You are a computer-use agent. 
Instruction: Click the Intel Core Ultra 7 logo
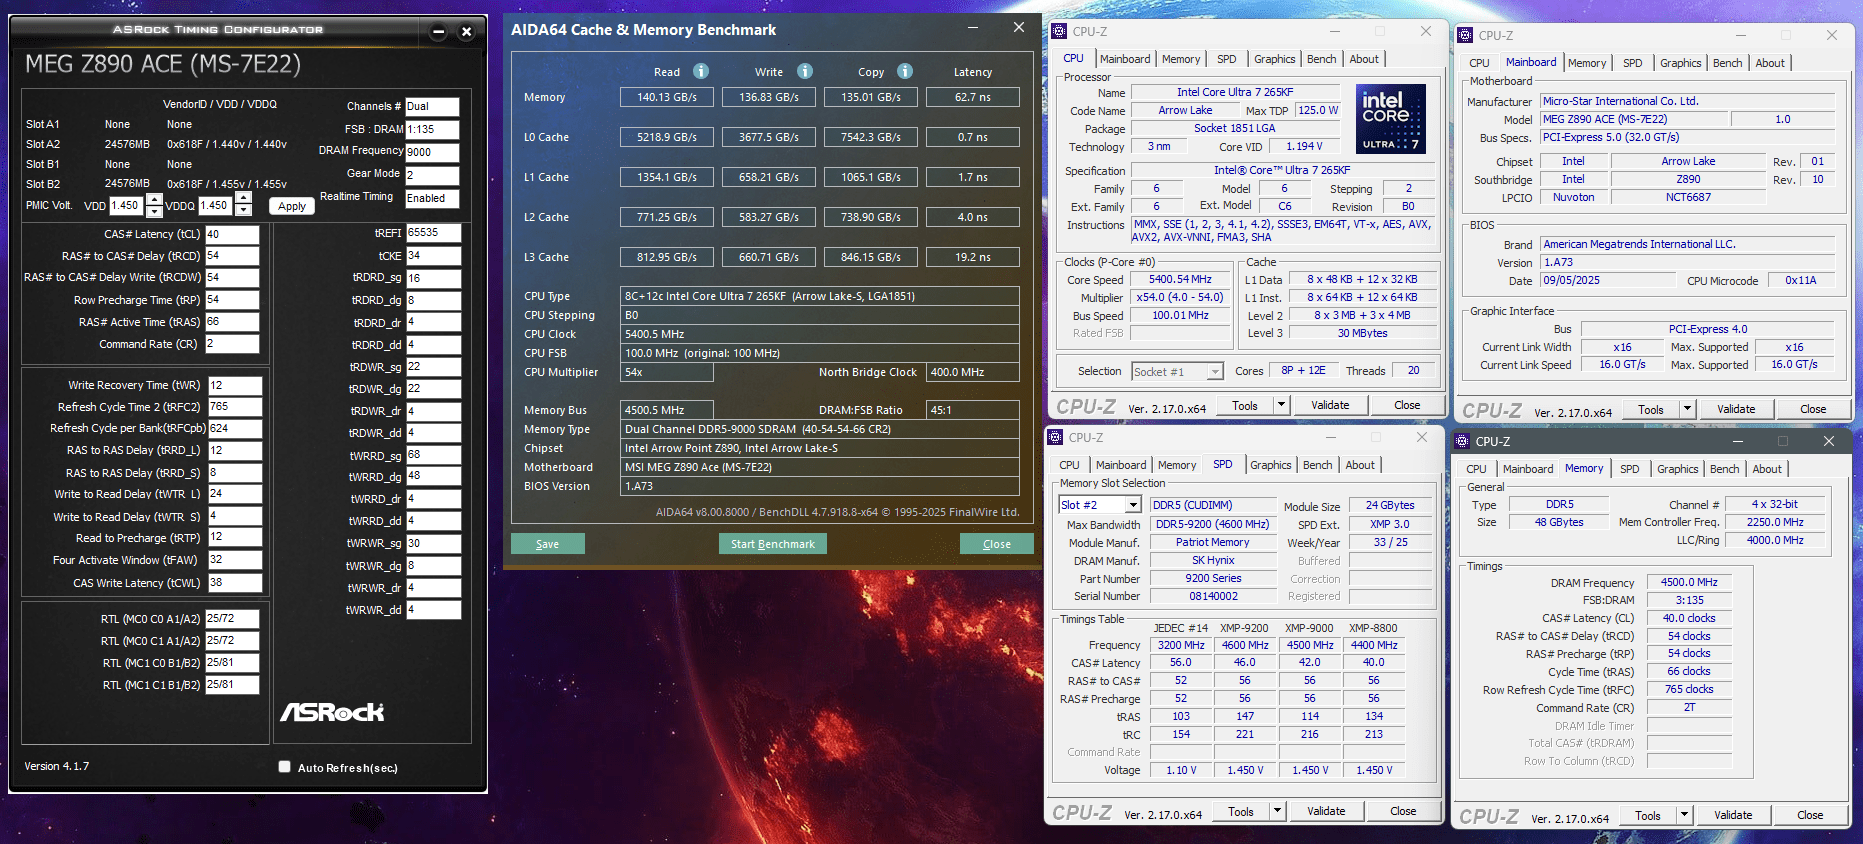pos(1390,119)
